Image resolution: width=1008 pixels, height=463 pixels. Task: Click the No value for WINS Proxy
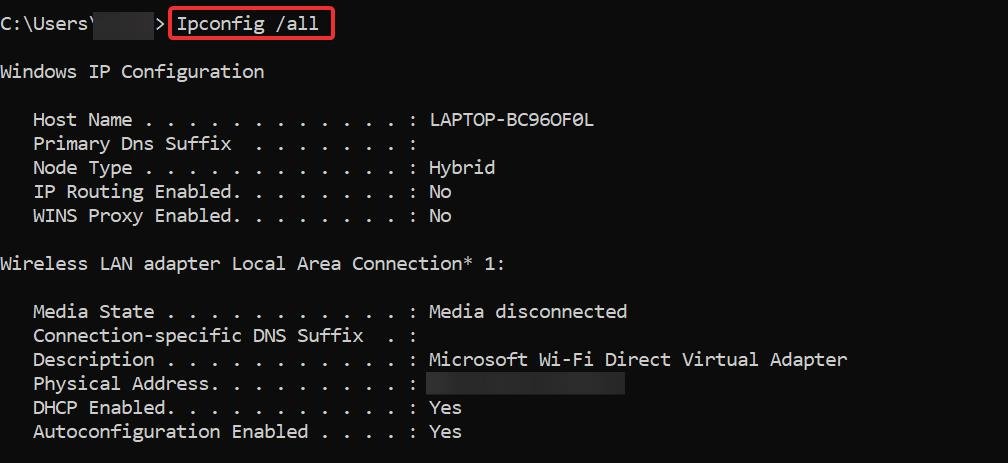[440, 216]
